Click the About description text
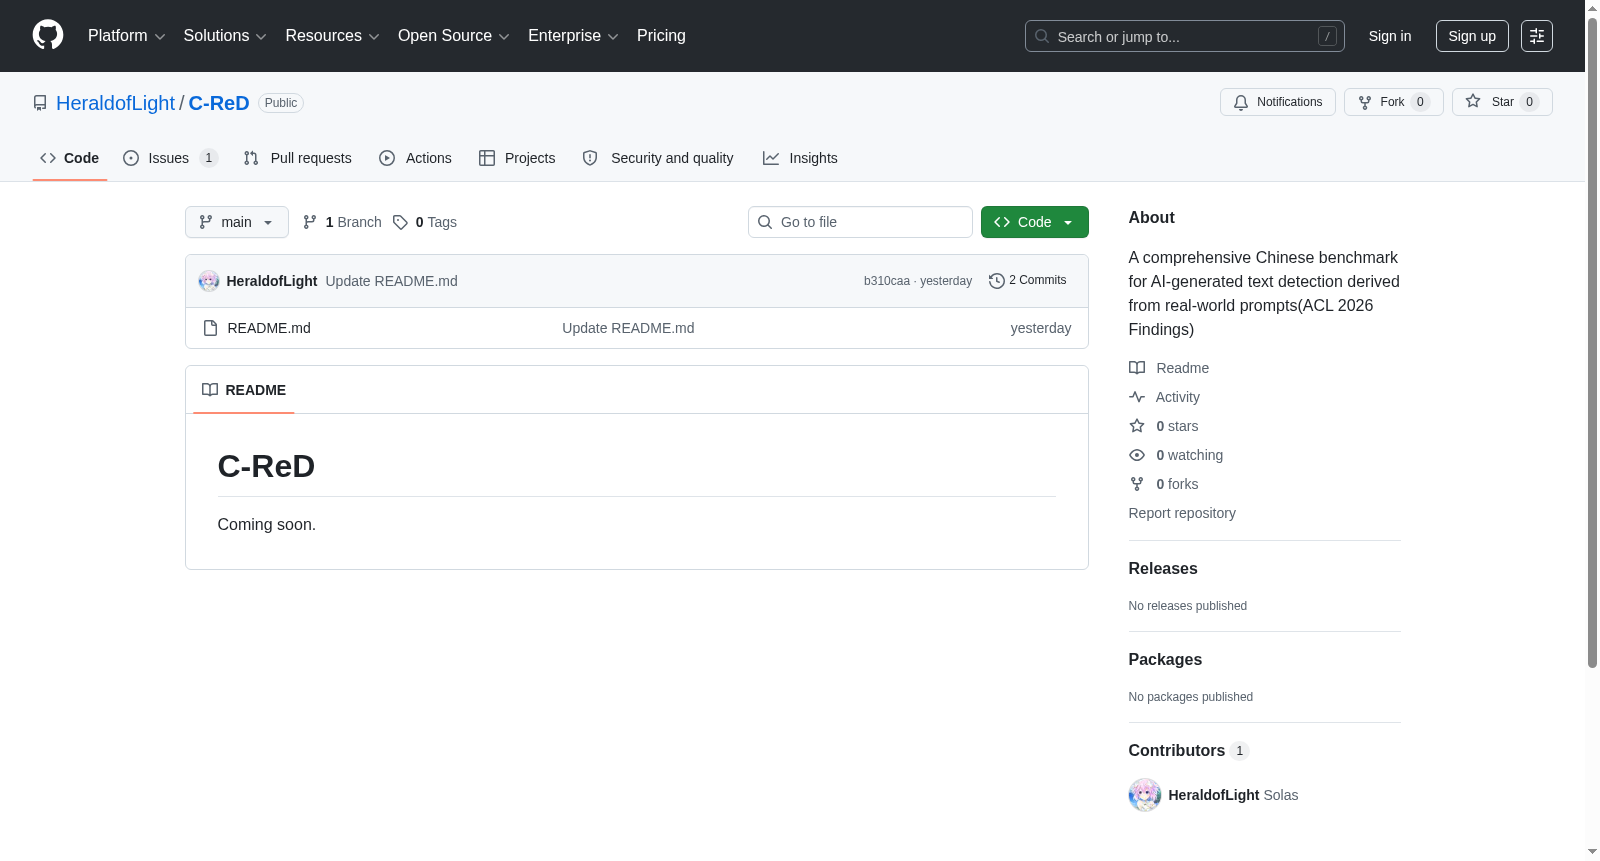 pyautogui.click(x=1264, y=293)
